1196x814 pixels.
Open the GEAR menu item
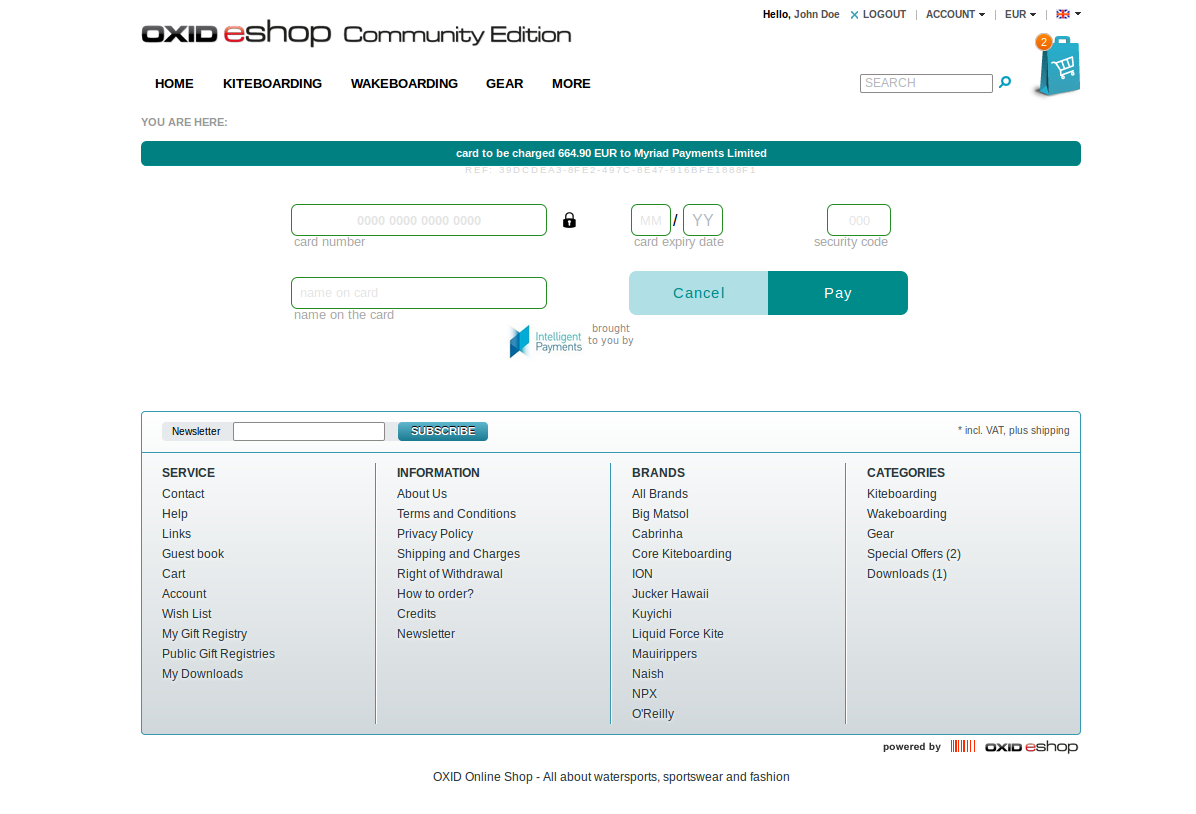pyautogui.click(x=504, y=83)
